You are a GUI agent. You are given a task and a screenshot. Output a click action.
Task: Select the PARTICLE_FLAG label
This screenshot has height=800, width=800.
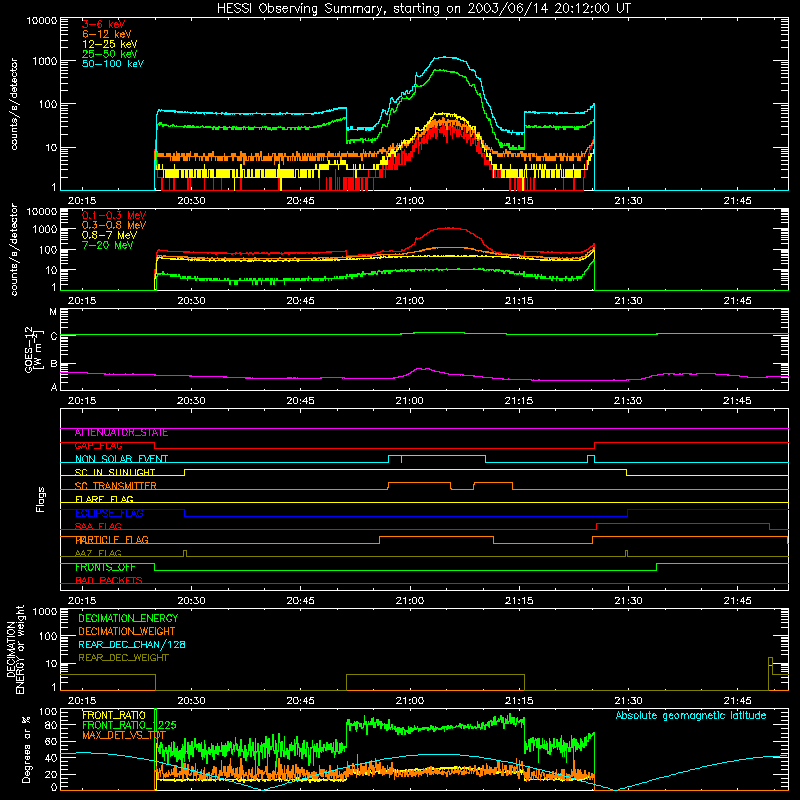(112, 540)
